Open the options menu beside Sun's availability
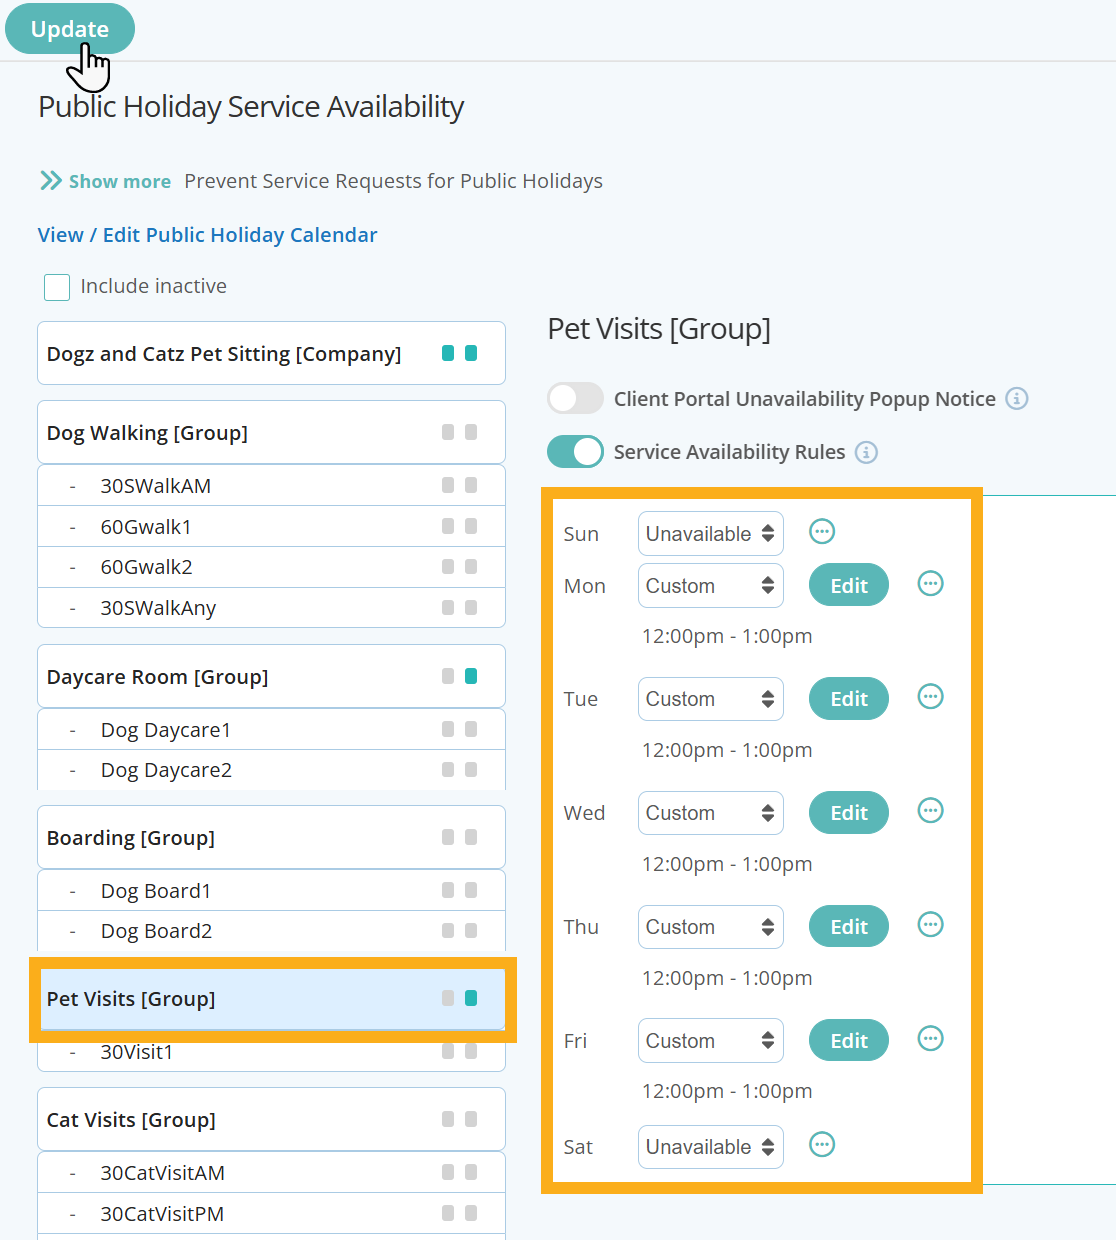Screen dimensions: 1116x1240 822,531
